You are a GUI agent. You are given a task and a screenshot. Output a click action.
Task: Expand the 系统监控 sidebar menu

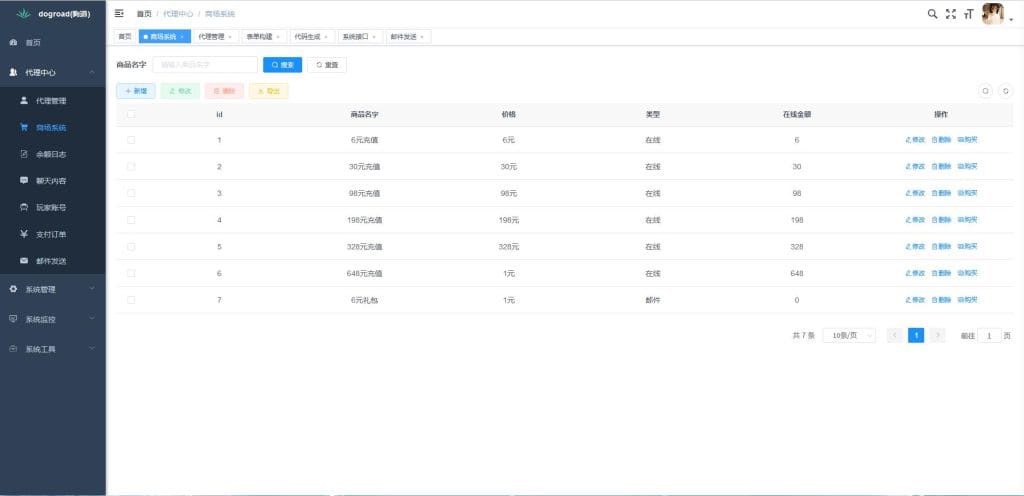pos(52,319)
